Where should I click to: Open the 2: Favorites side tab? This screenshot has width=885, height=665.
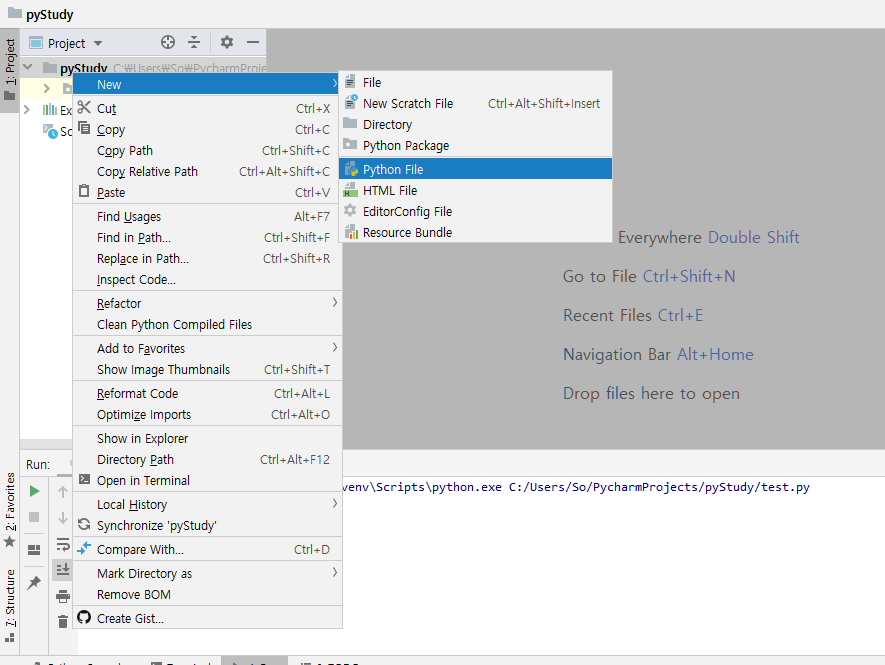(10, 511)
